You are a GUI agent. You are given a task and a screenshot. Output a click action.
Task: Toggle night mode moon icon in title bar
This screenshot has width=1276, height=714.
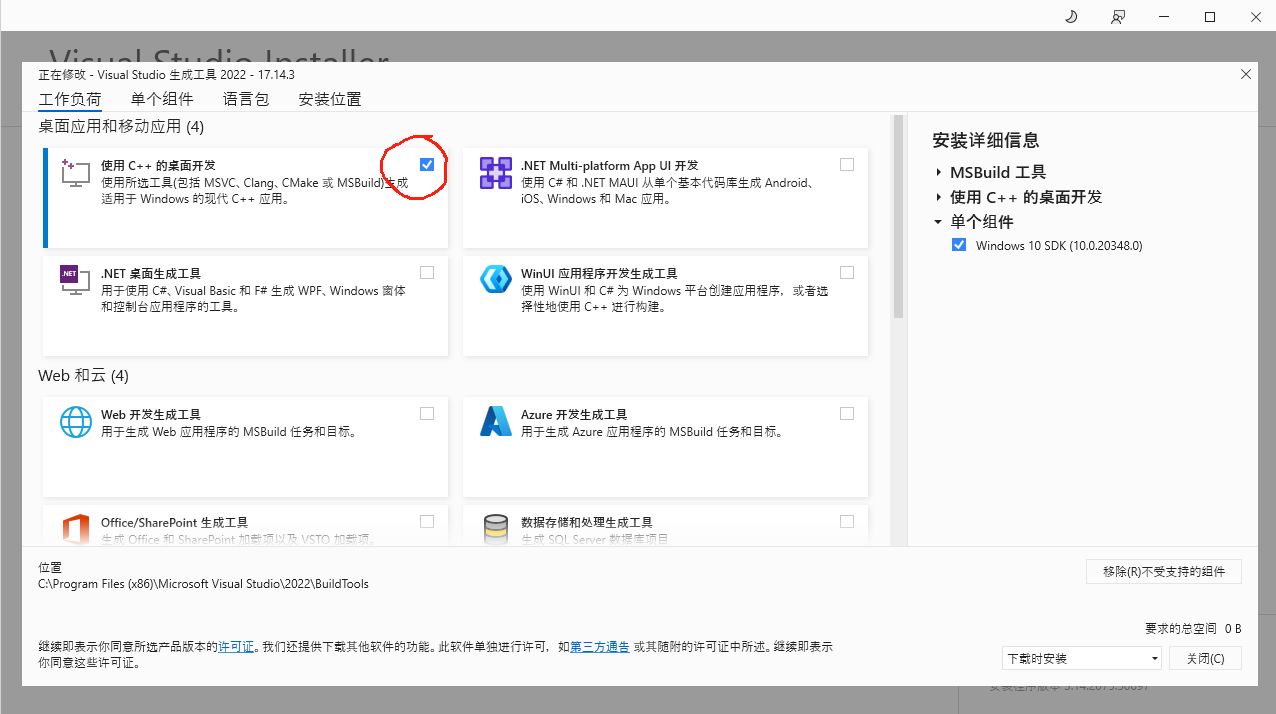1071,17
